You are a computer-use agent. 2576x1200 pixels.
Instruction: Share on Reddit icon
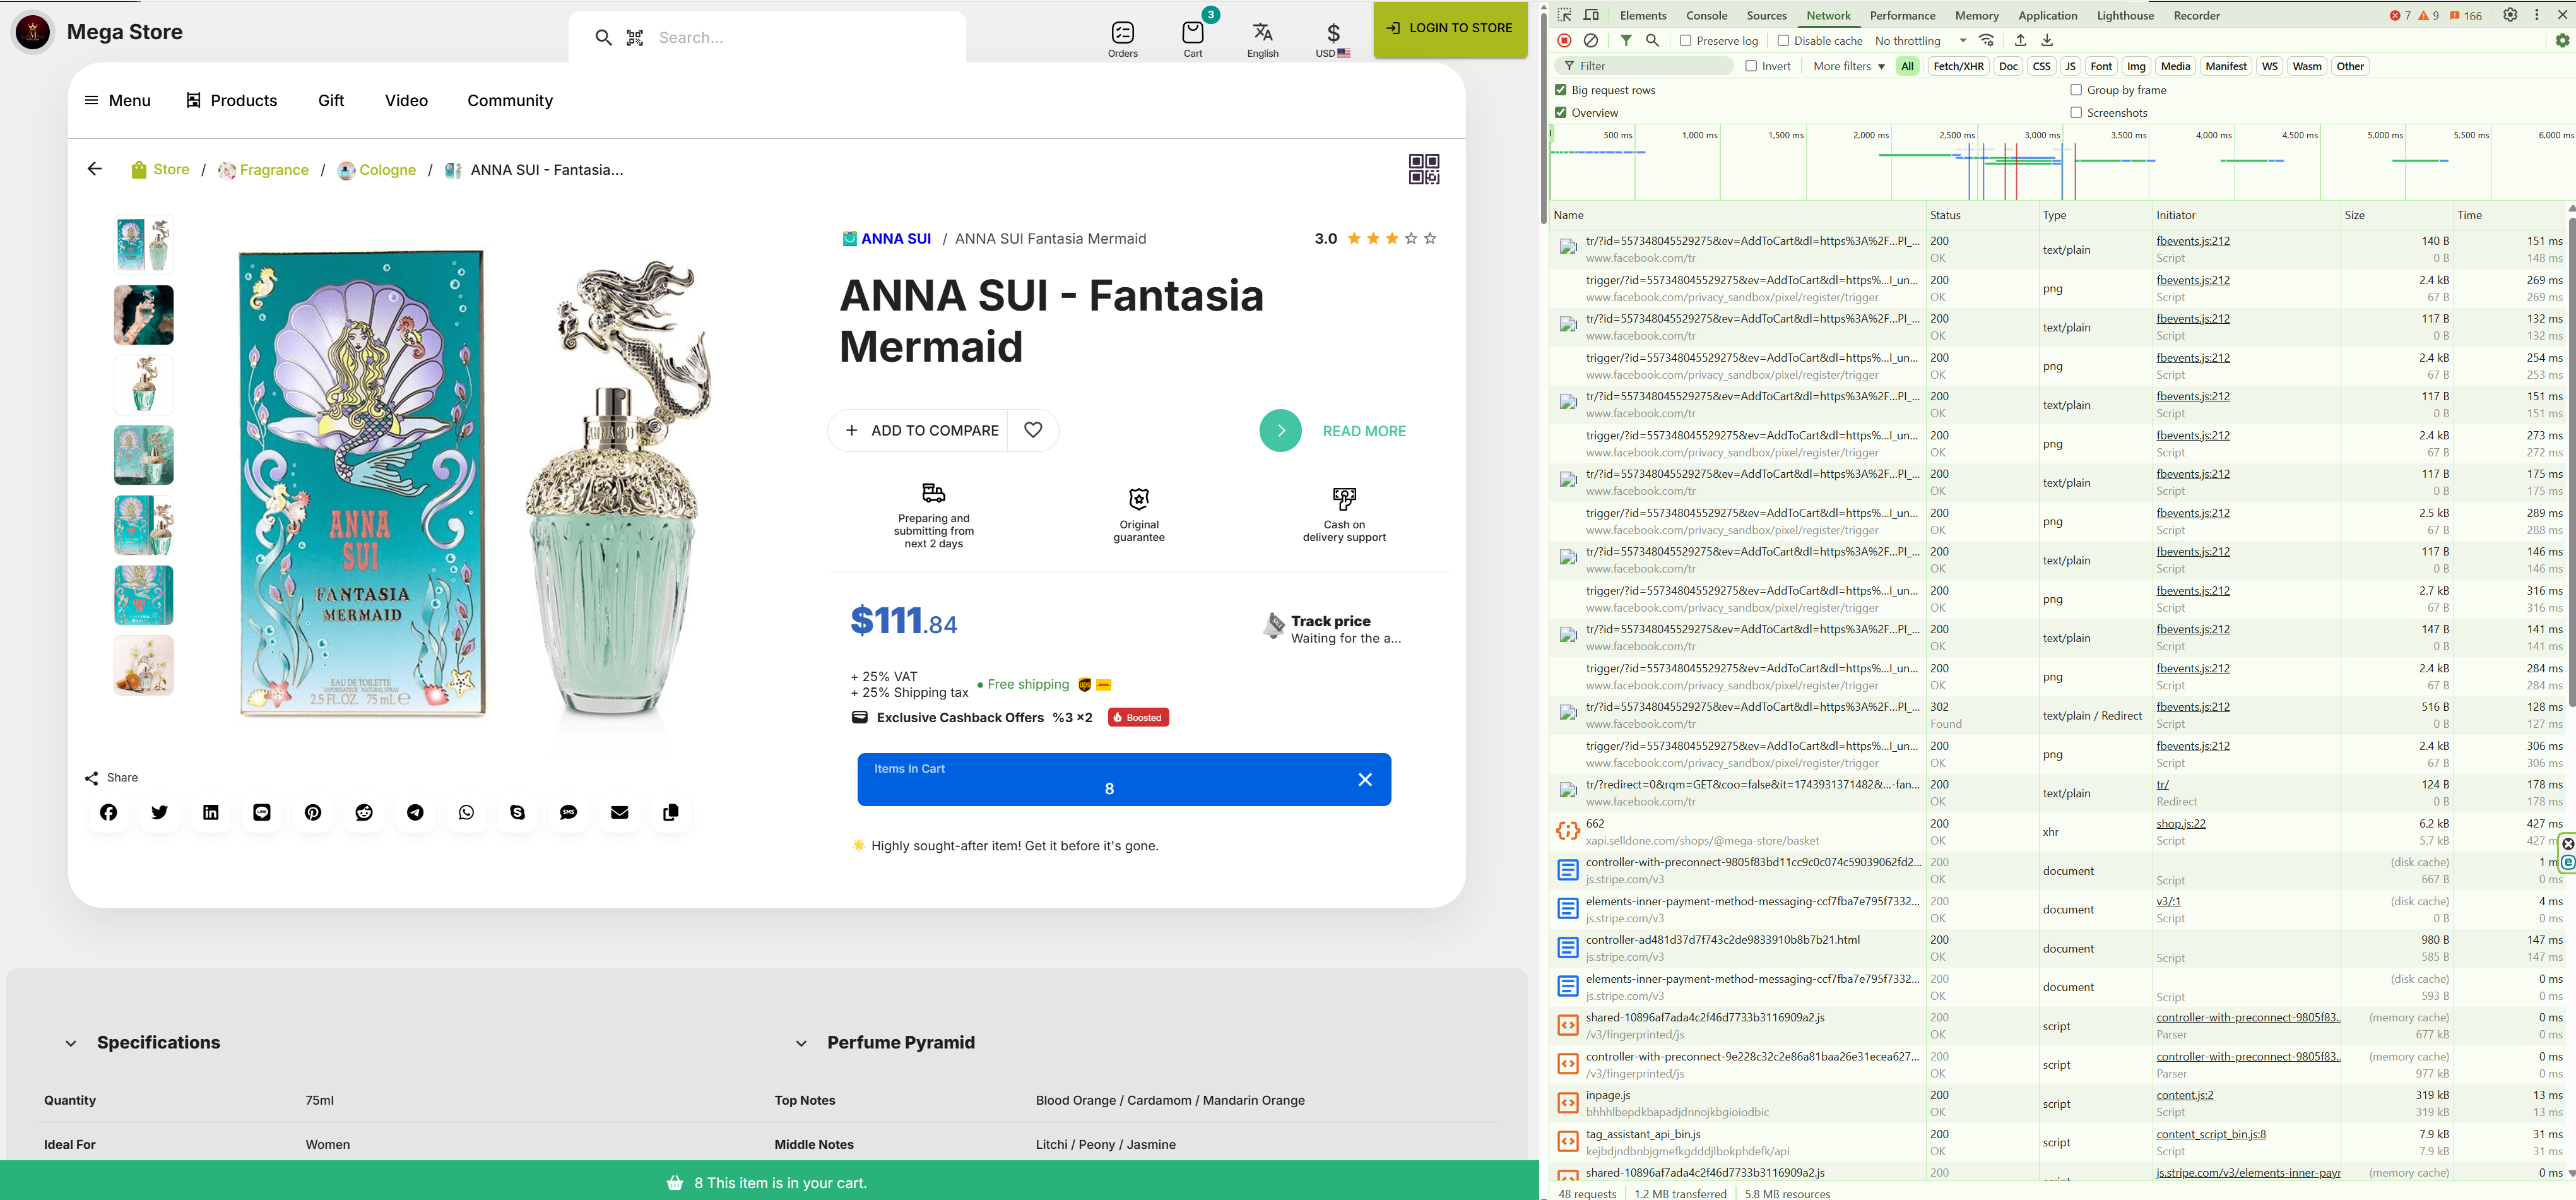click(x=364, y=812)
